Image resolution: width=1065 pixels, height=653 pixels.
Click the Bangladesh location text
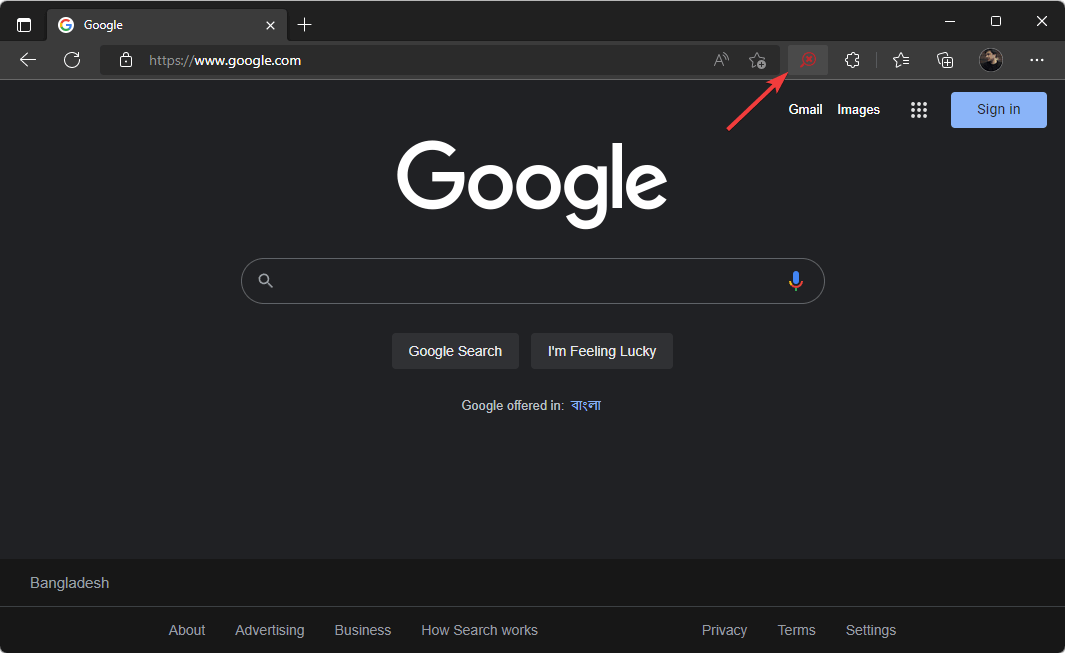pyautogui.click(x=69, y=583)
